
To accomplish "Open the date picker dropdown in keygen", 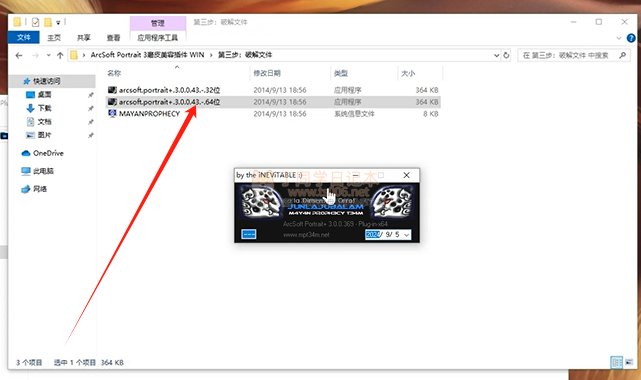I will pos(406,235).
